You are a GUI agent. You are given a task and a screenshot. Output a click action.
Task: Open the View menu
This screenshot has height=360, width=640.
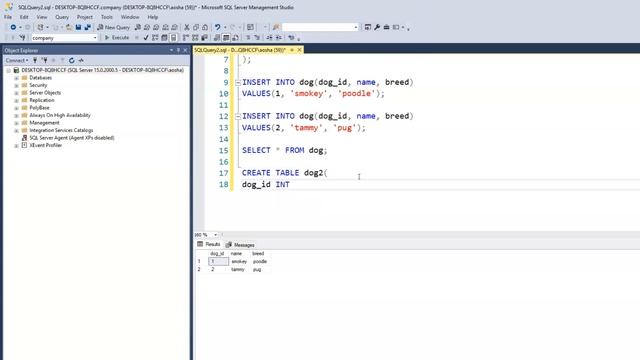(42, 17)
